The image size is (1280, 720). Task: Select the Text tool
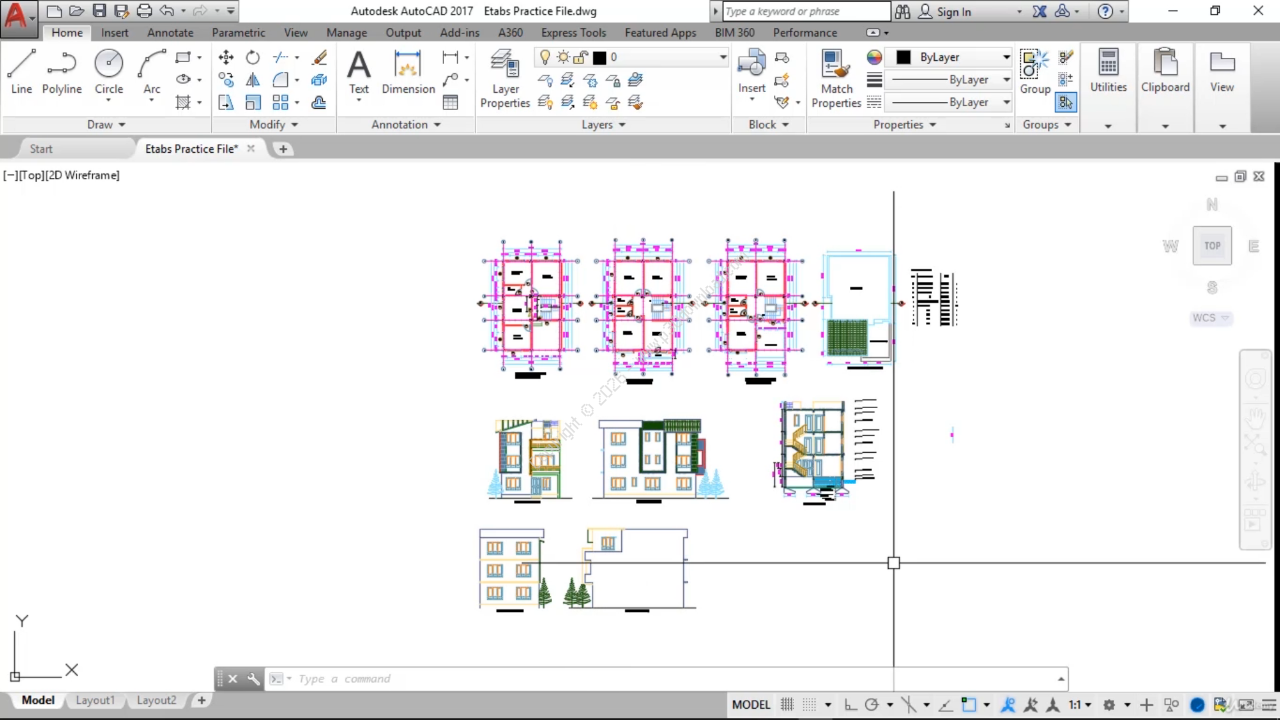click(x=358, y=74)
